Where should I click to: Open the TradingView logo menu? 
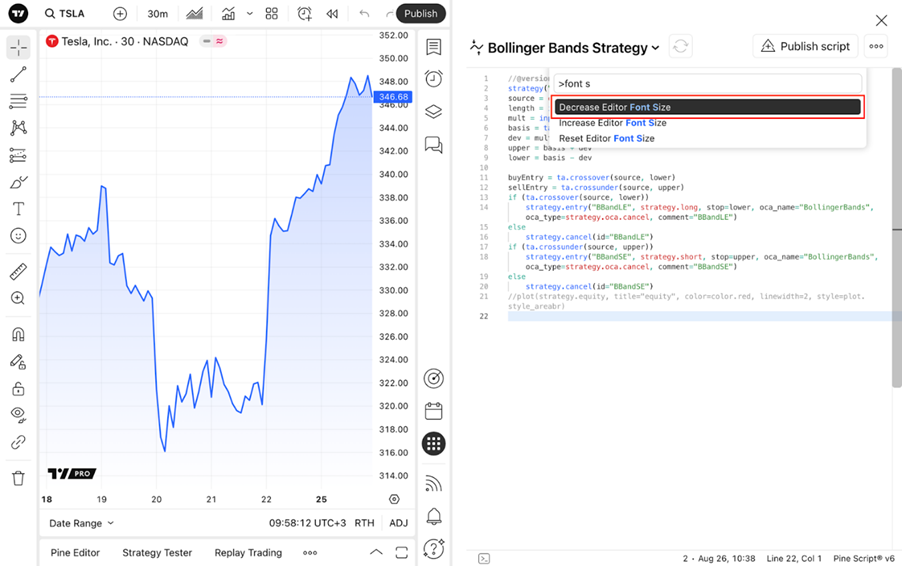coord(18,13)
